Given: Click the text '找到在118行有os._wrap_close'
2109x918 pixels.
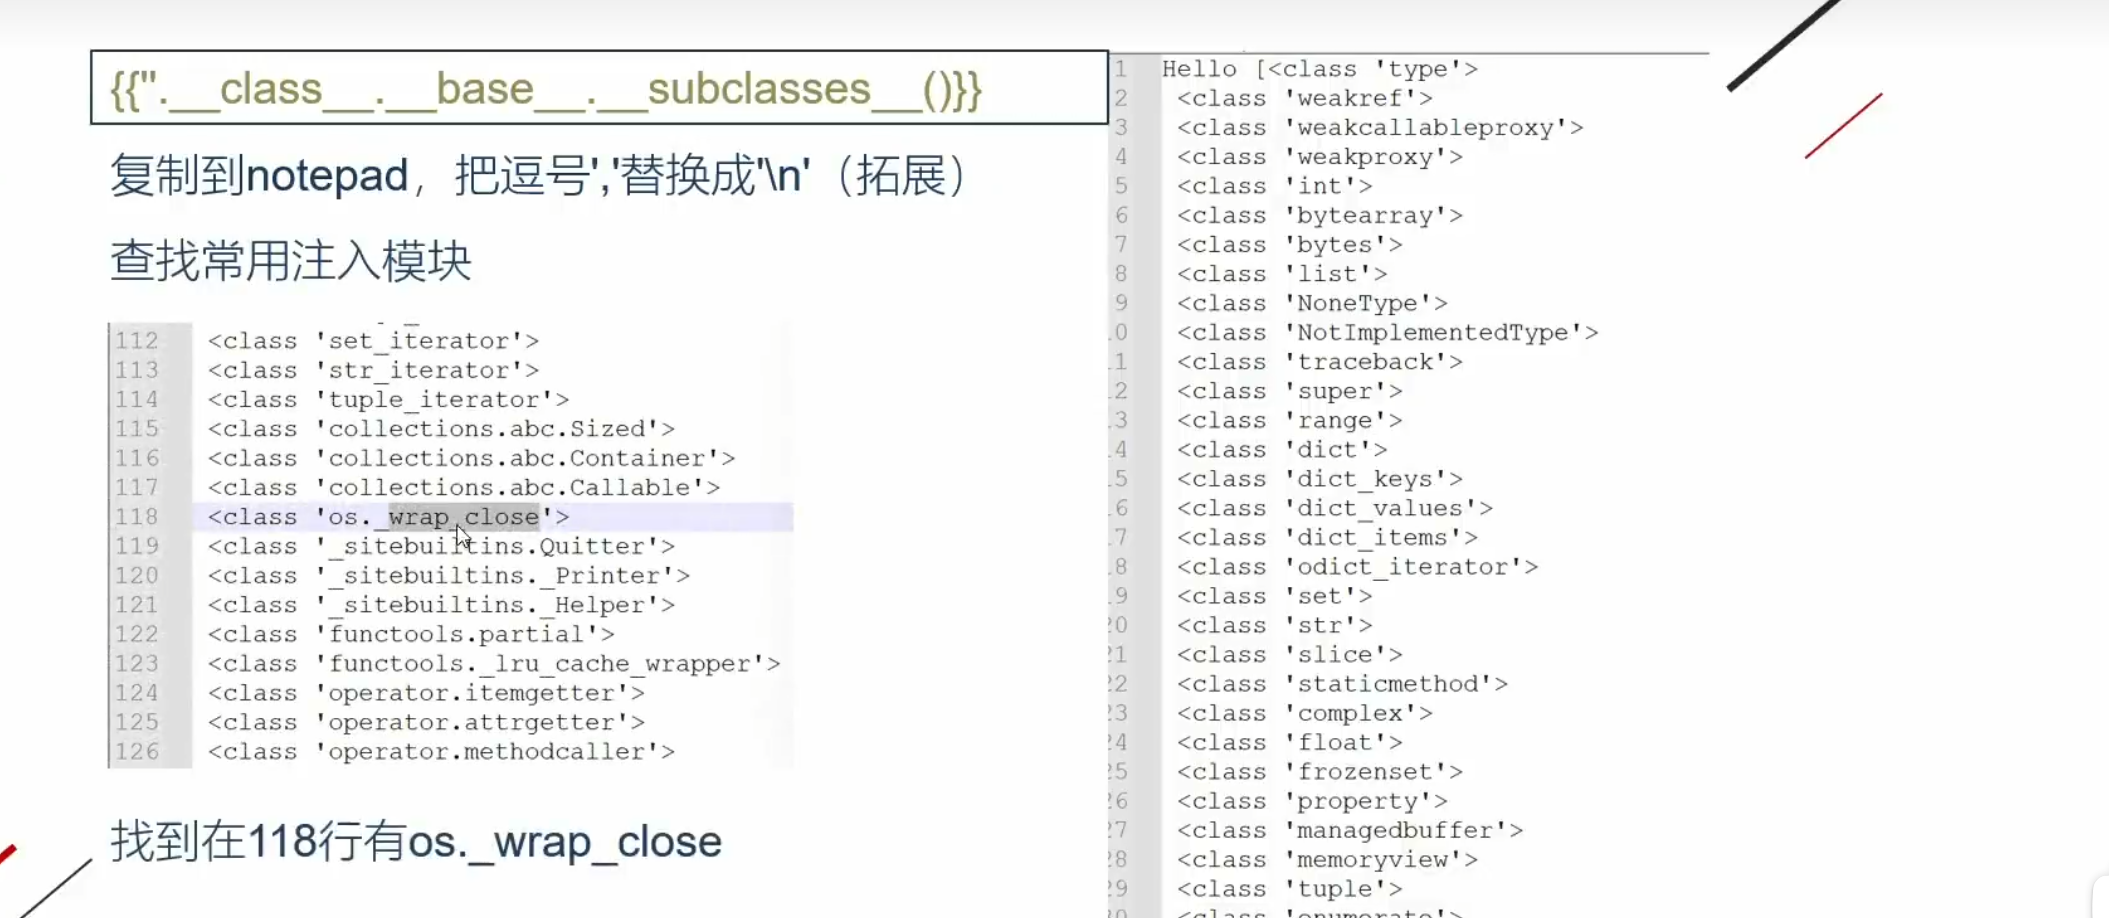Looking at the screenshot, I should [x=416, y=841].
